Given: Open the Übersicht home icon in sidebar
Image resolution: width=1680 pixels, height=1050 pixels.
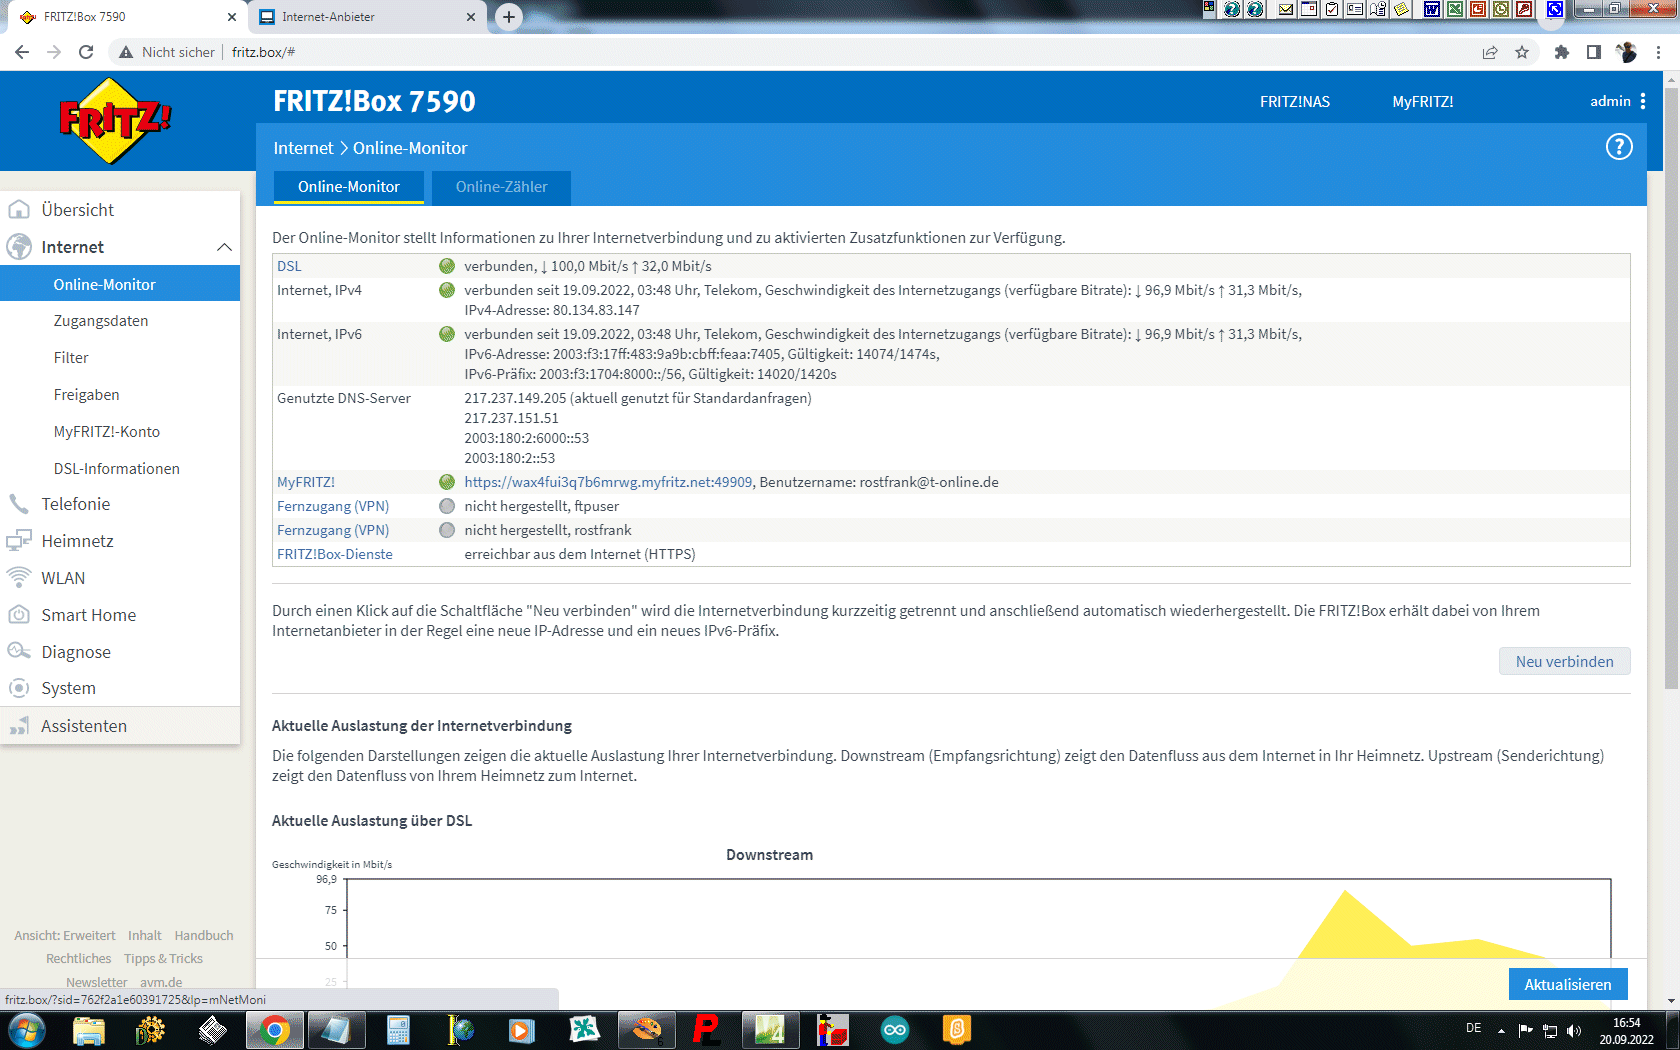Looking at the screenshot, I should (19, 209).
